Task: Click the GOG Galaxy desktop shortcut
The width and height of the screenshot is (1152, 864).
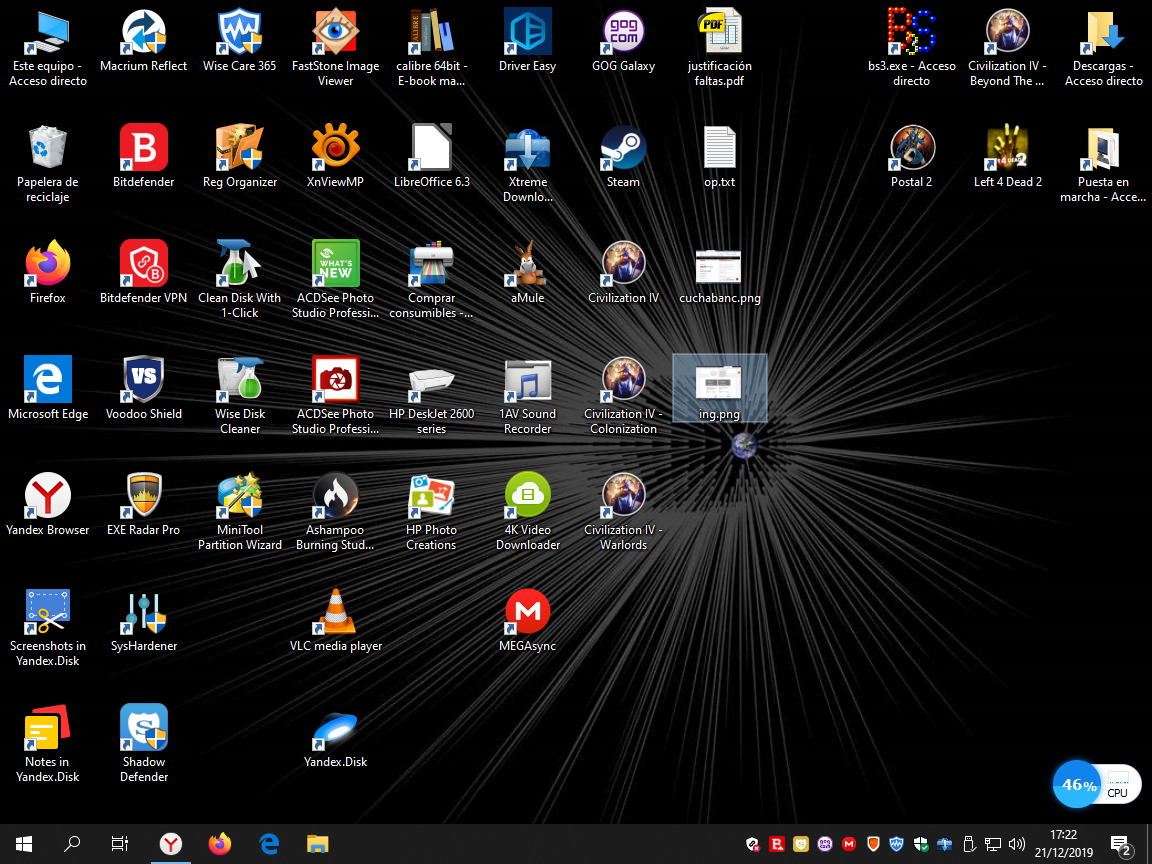Action: point(623,34)
